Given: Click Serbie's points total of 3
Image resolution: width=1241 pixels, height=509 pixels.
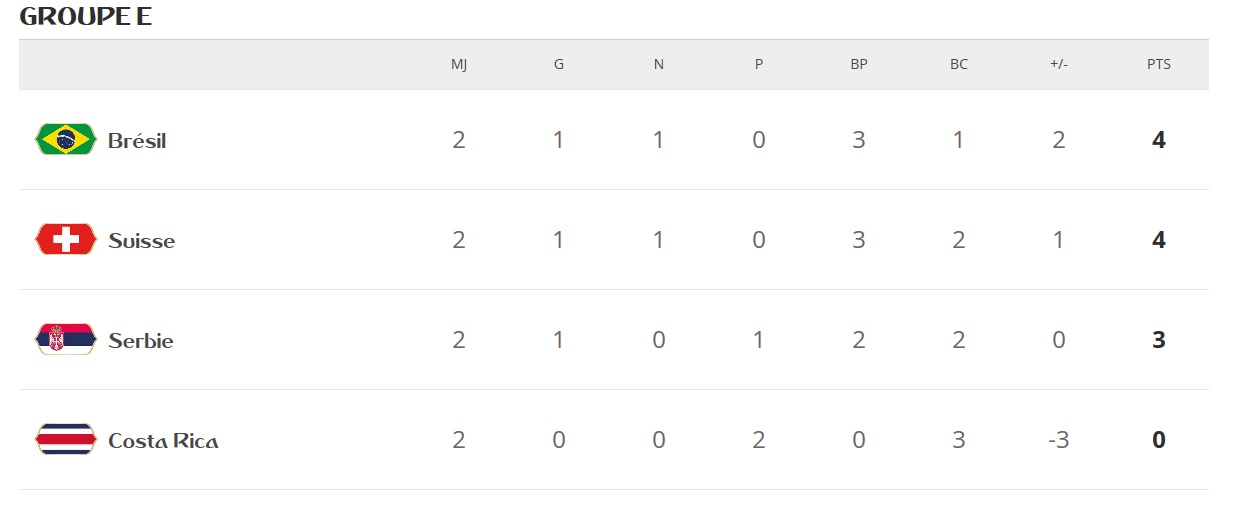Looking at the screenshot, I should (1158, 340).
